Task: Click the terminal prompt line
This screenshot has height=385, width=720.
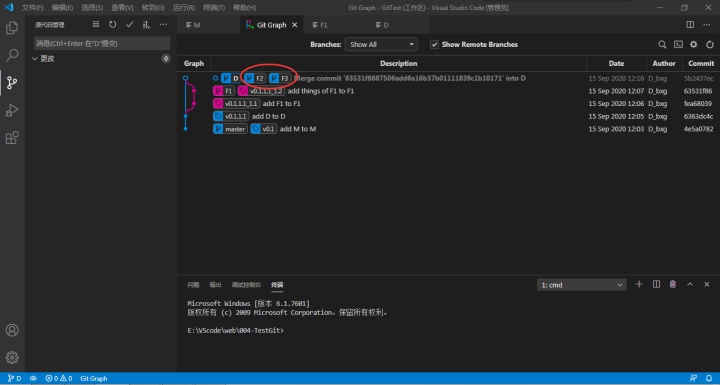Action: click(x=236, y=330)
